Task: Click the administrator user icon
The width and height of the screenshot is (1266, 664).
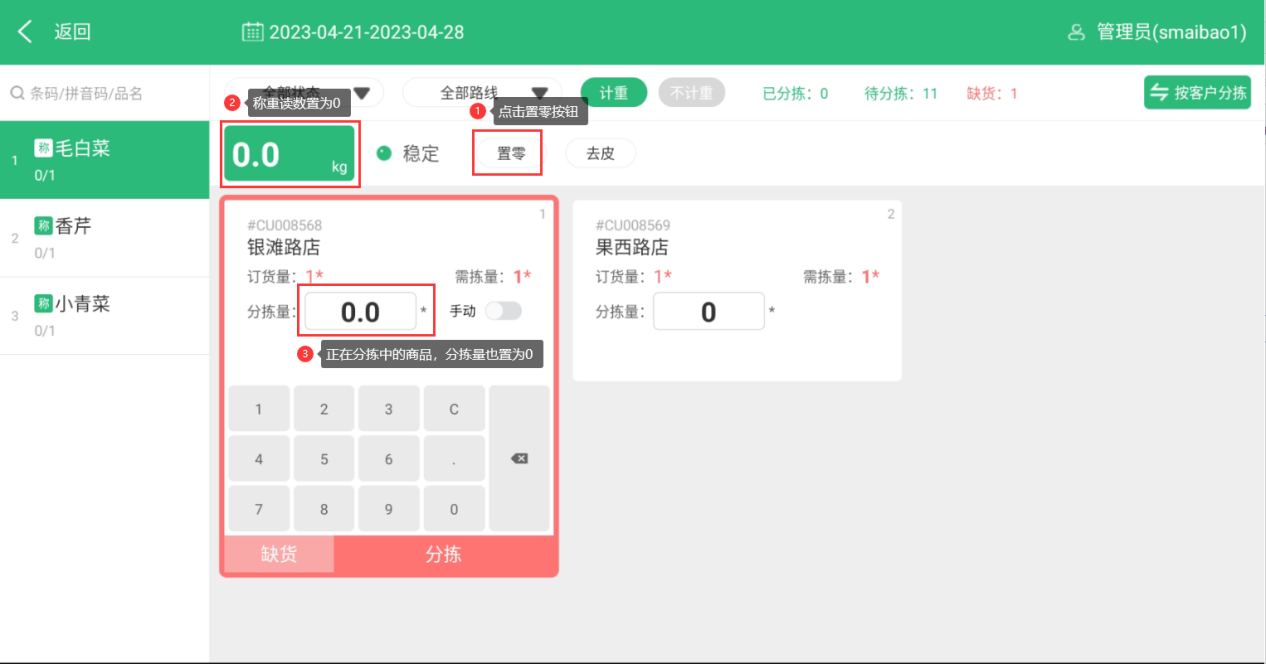Action: (1077, 32)
